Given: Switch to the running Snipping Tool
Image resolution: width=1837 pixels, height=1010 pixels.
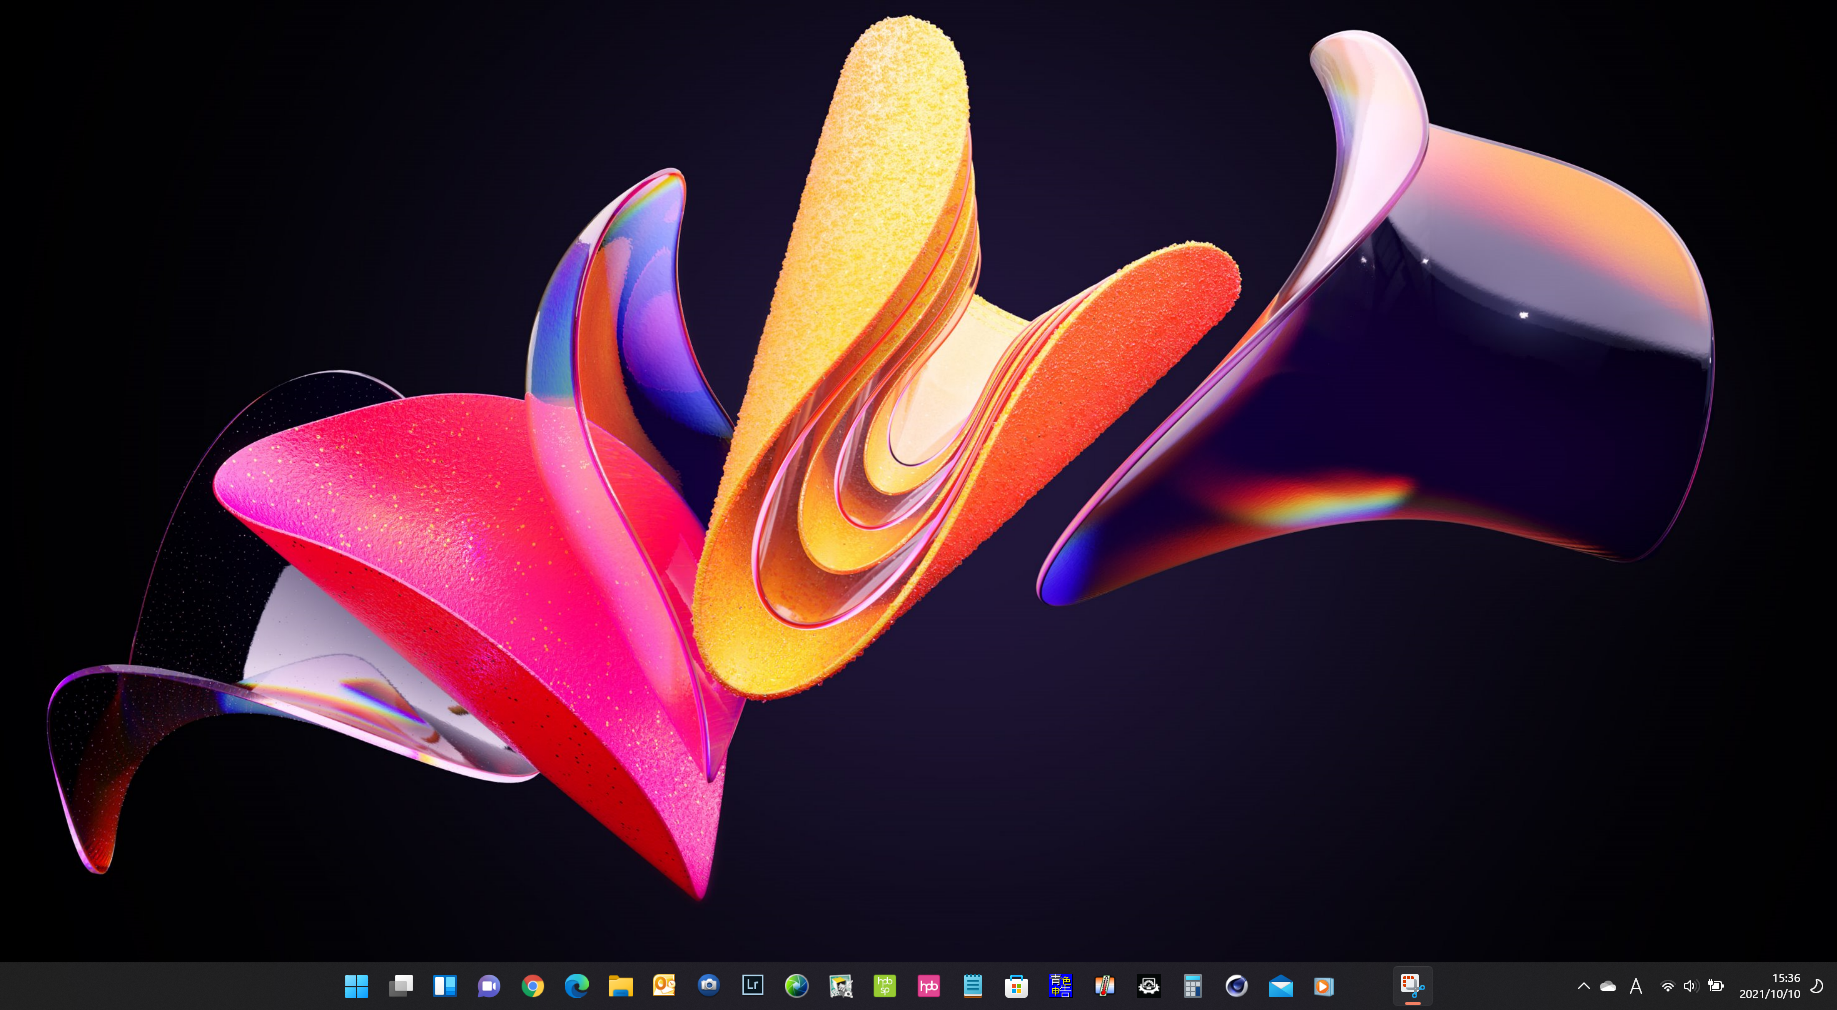Looking at the screenshot, I should click(x=1412, y=986).
